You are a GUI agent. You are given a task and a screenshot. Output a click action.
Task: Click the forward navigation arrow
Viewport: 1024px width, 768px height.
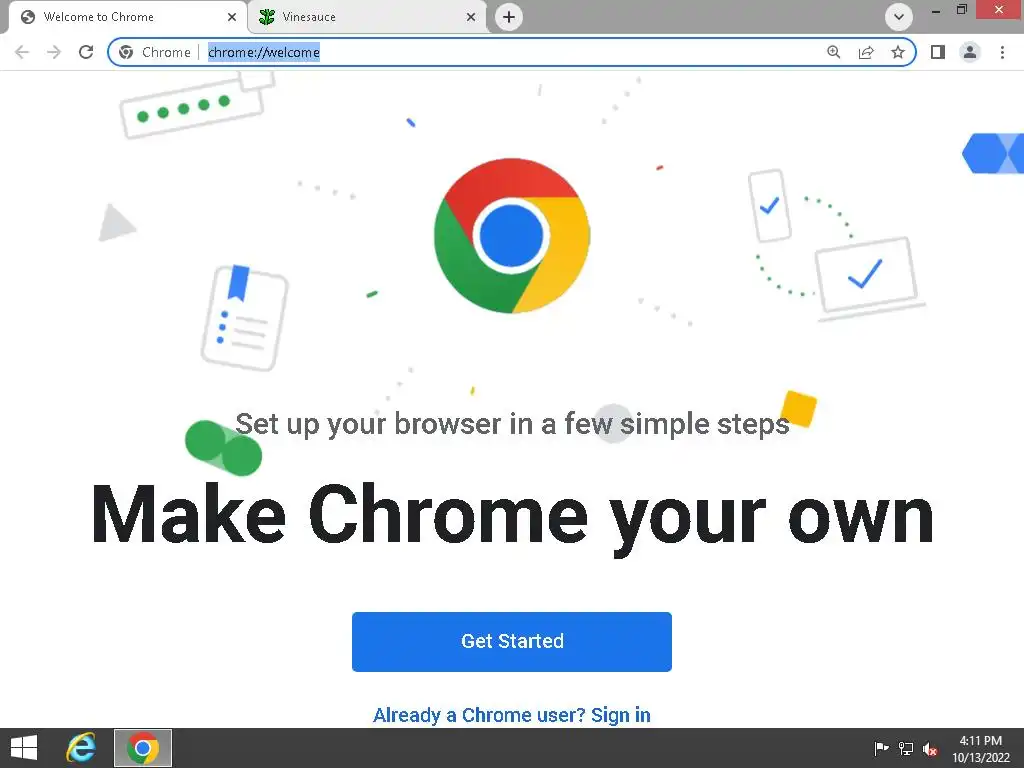[x=54, y=52]
